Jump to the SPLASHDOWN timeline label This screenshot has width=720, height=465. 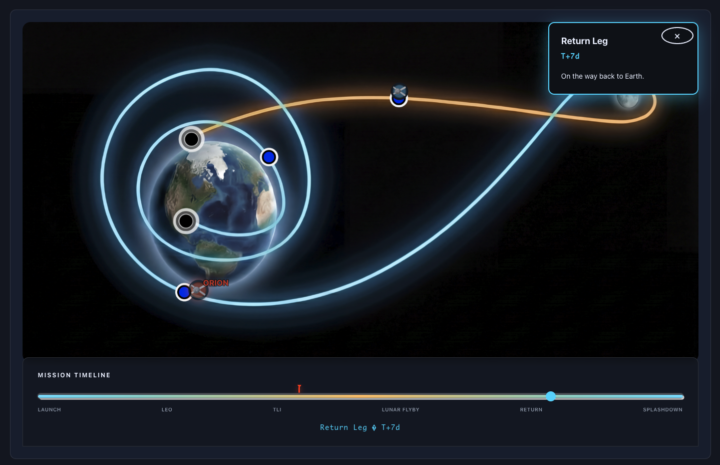(x=663, y=409)
